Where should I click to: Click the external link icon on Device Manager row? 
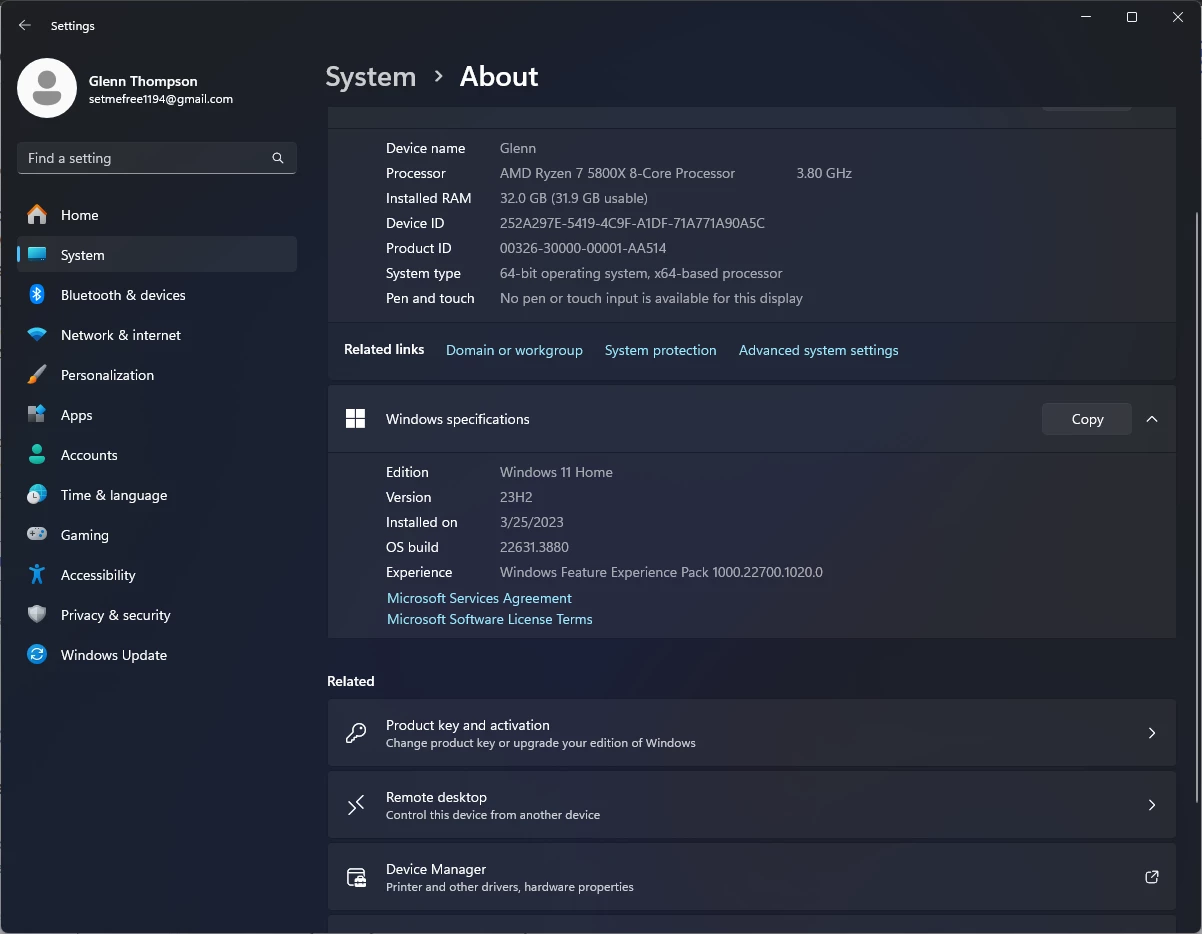[1152, 877]
